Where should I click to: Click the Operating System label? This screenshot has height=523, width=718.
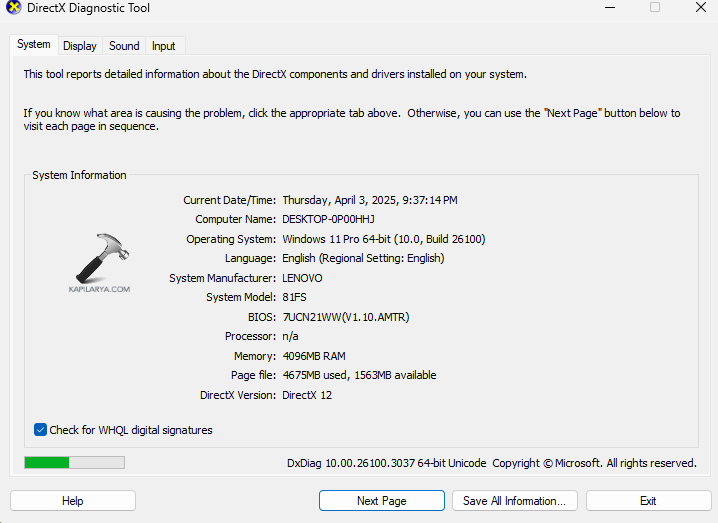tap(231, 239)
